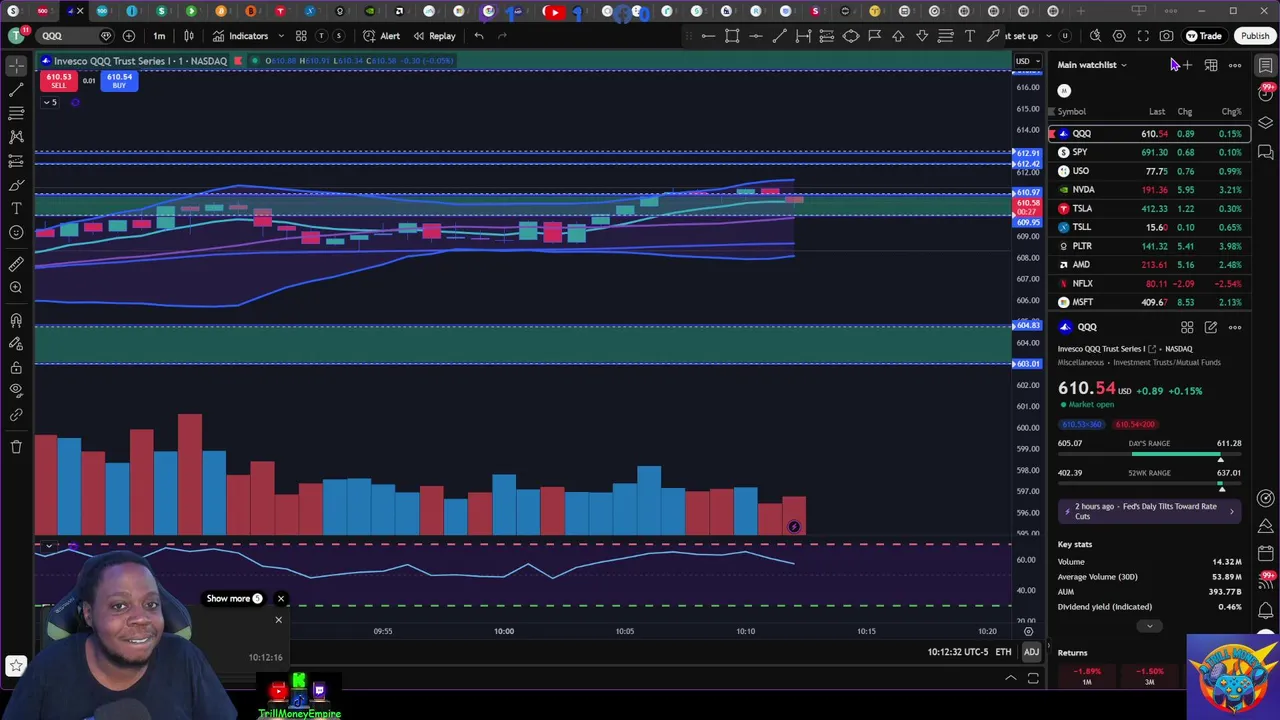Select the ruler measure tool

[16, 264]
